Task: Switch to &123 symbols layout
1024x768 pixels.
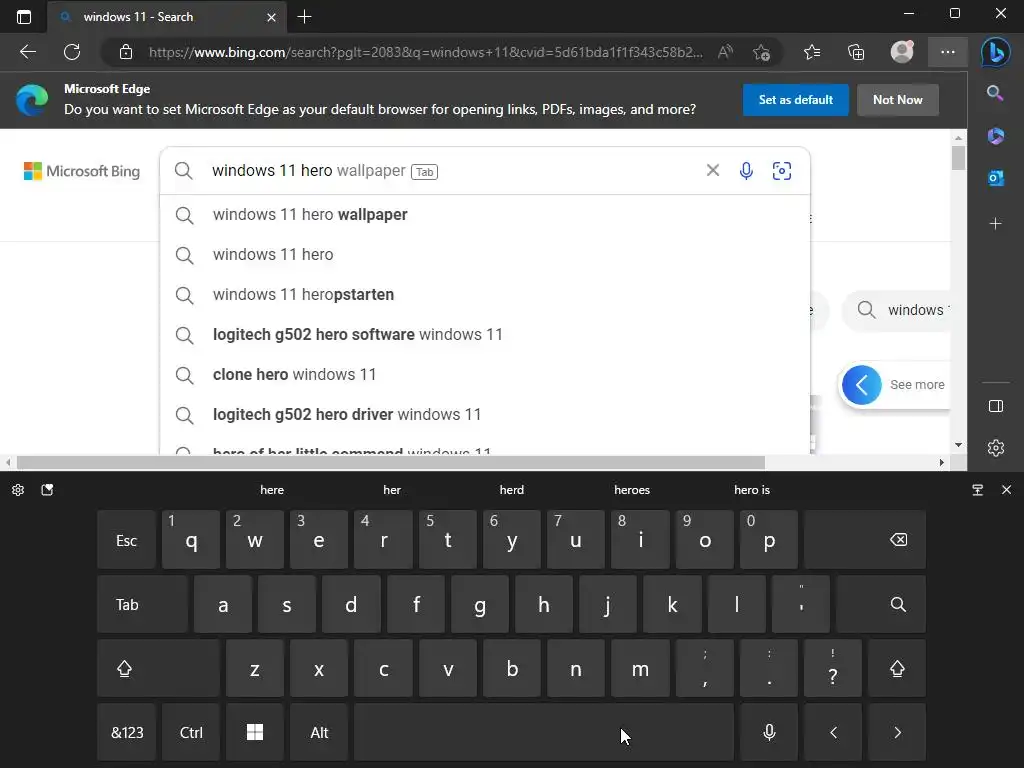Action: click(x=127, y=732)
